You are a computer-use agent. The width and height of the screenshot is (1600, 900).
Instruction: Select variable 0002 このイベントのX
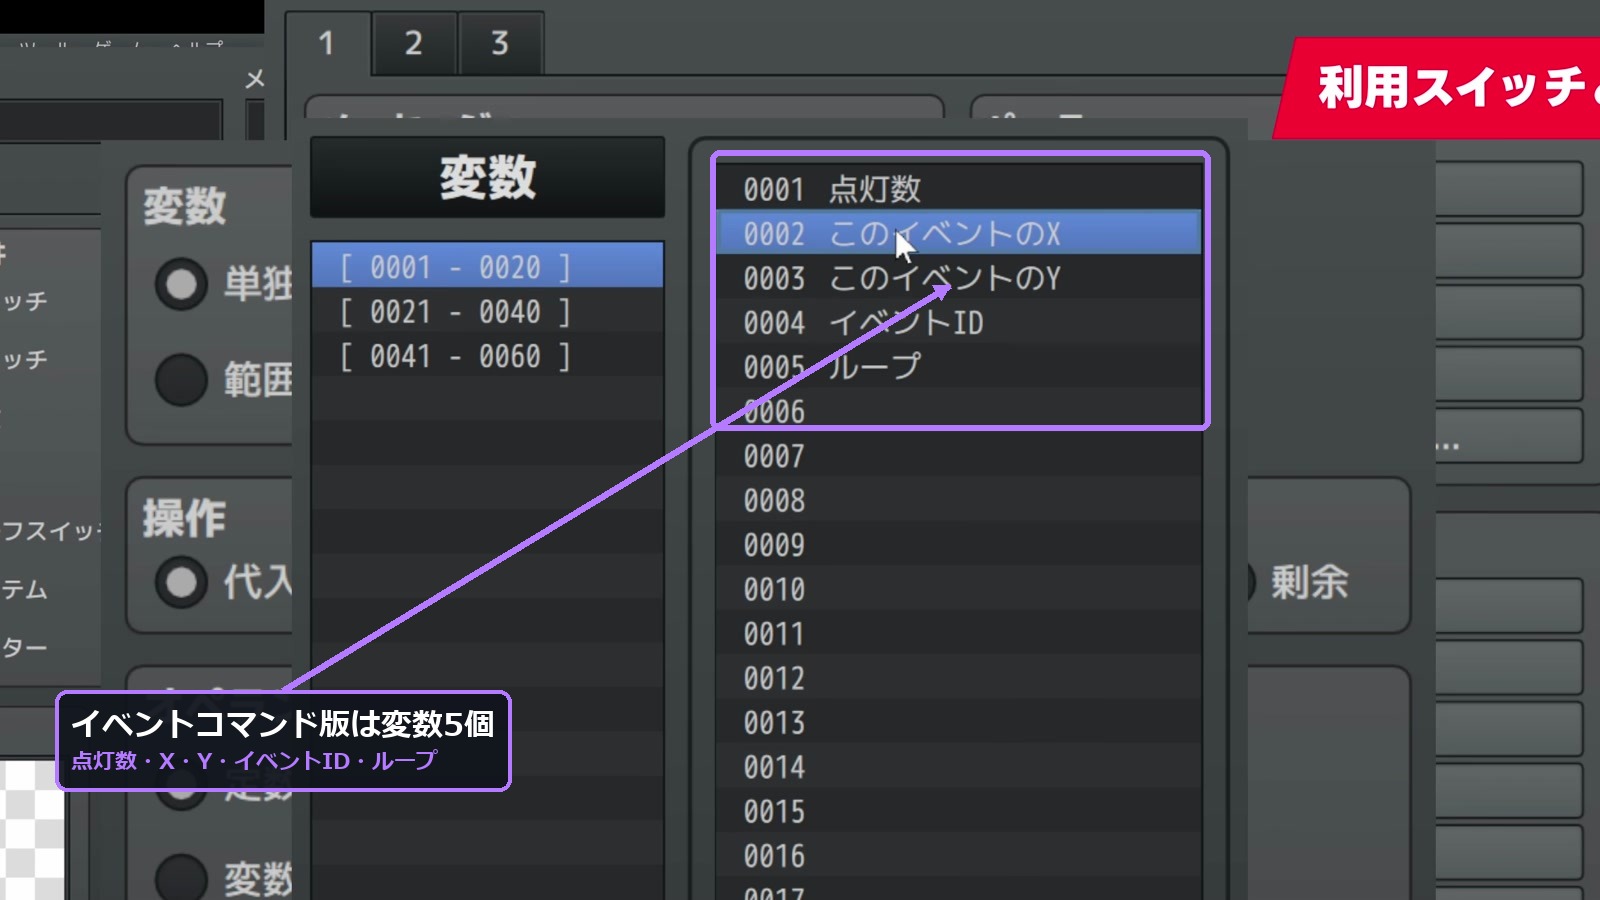coord(959,233)
